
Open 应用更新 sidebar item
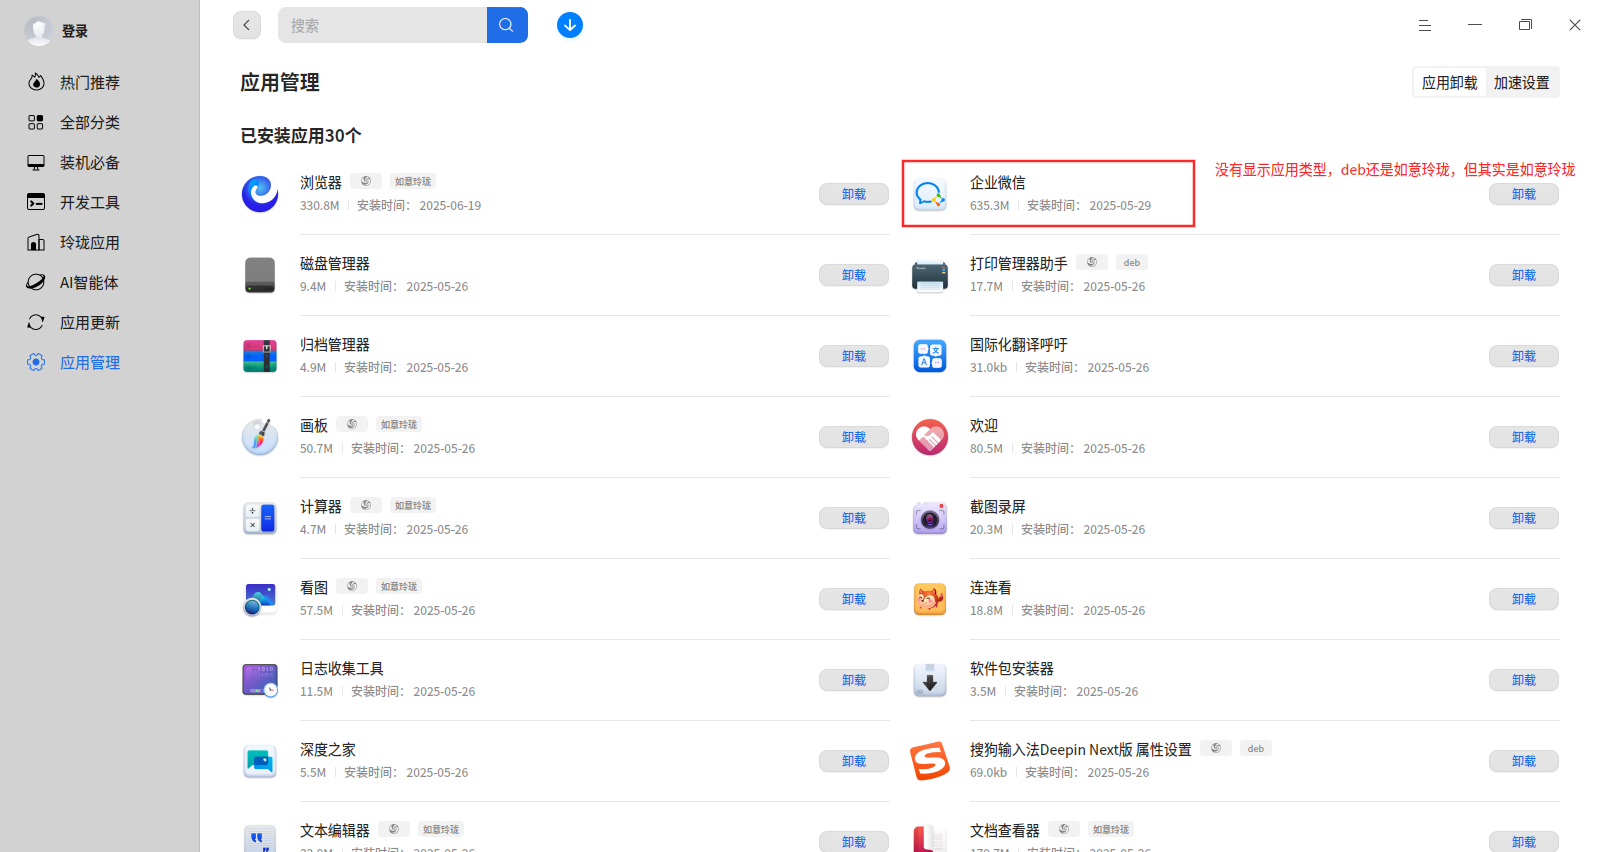click(x=89, y=322)
